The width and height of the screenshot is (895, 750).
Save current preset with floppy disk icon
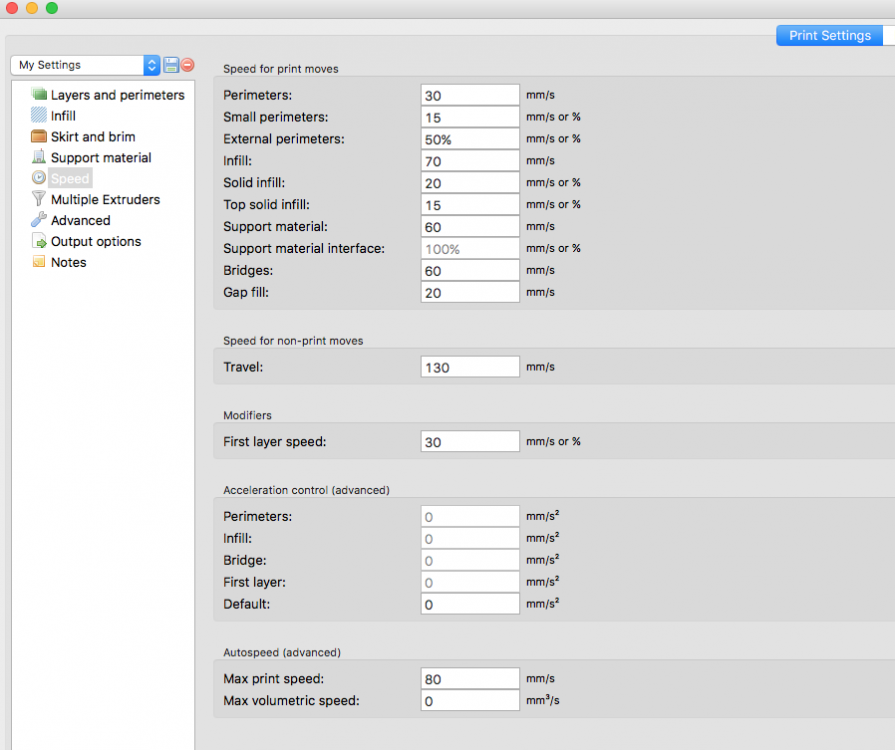171,65
